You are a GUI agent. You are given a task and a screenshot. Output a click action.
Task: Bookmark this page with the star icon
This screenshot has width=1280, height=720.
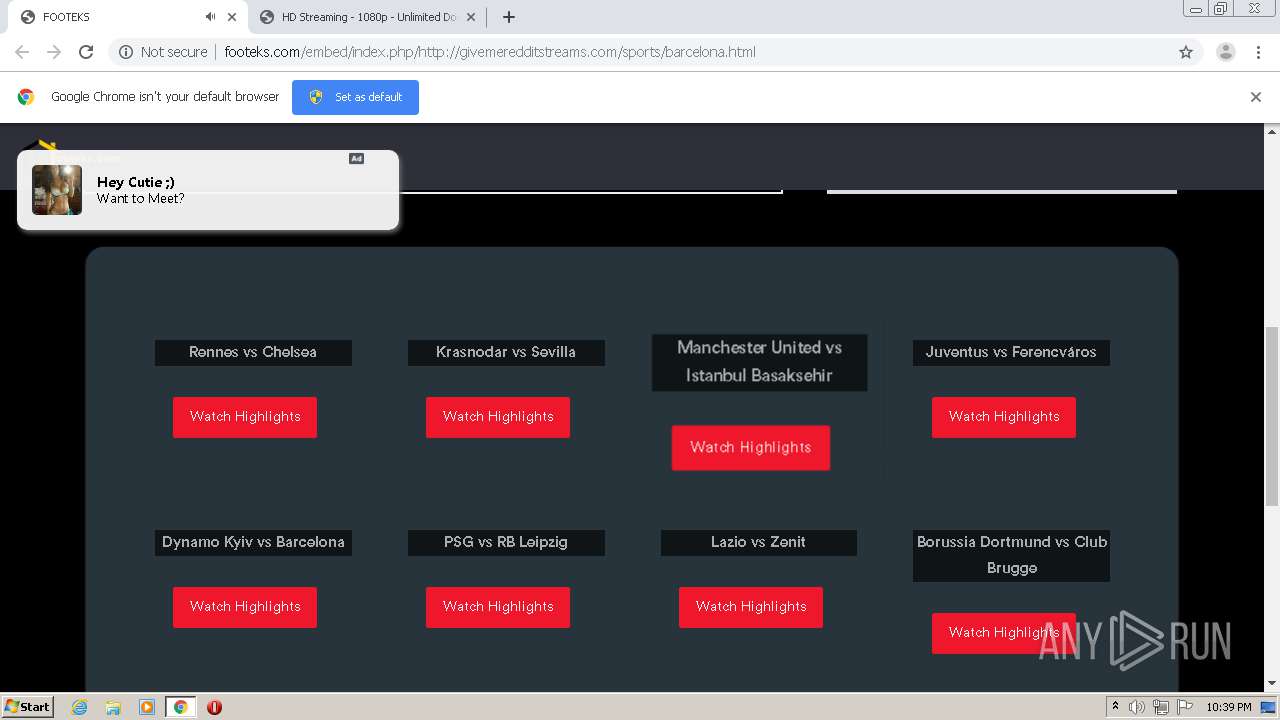1186,52
